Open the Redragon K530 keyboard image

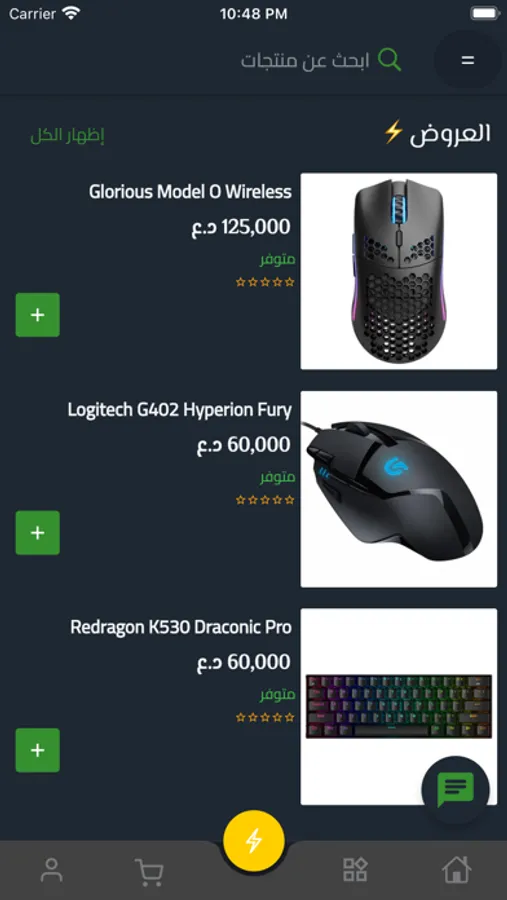tap(399, 707)
